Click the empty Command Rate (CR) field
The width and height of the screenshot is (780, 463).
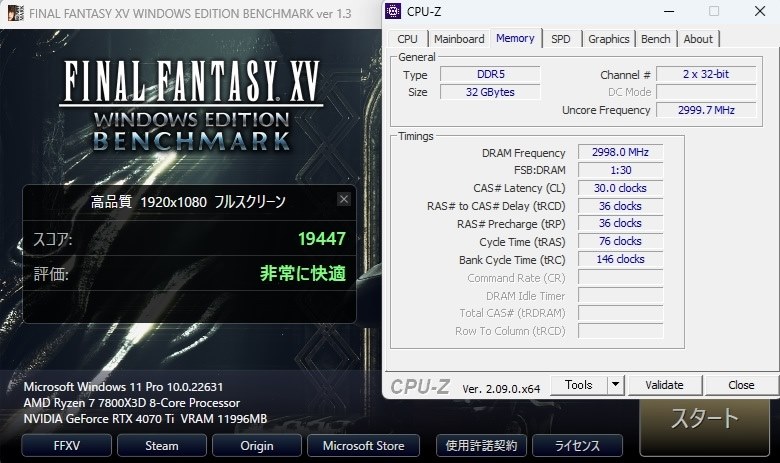620,278
